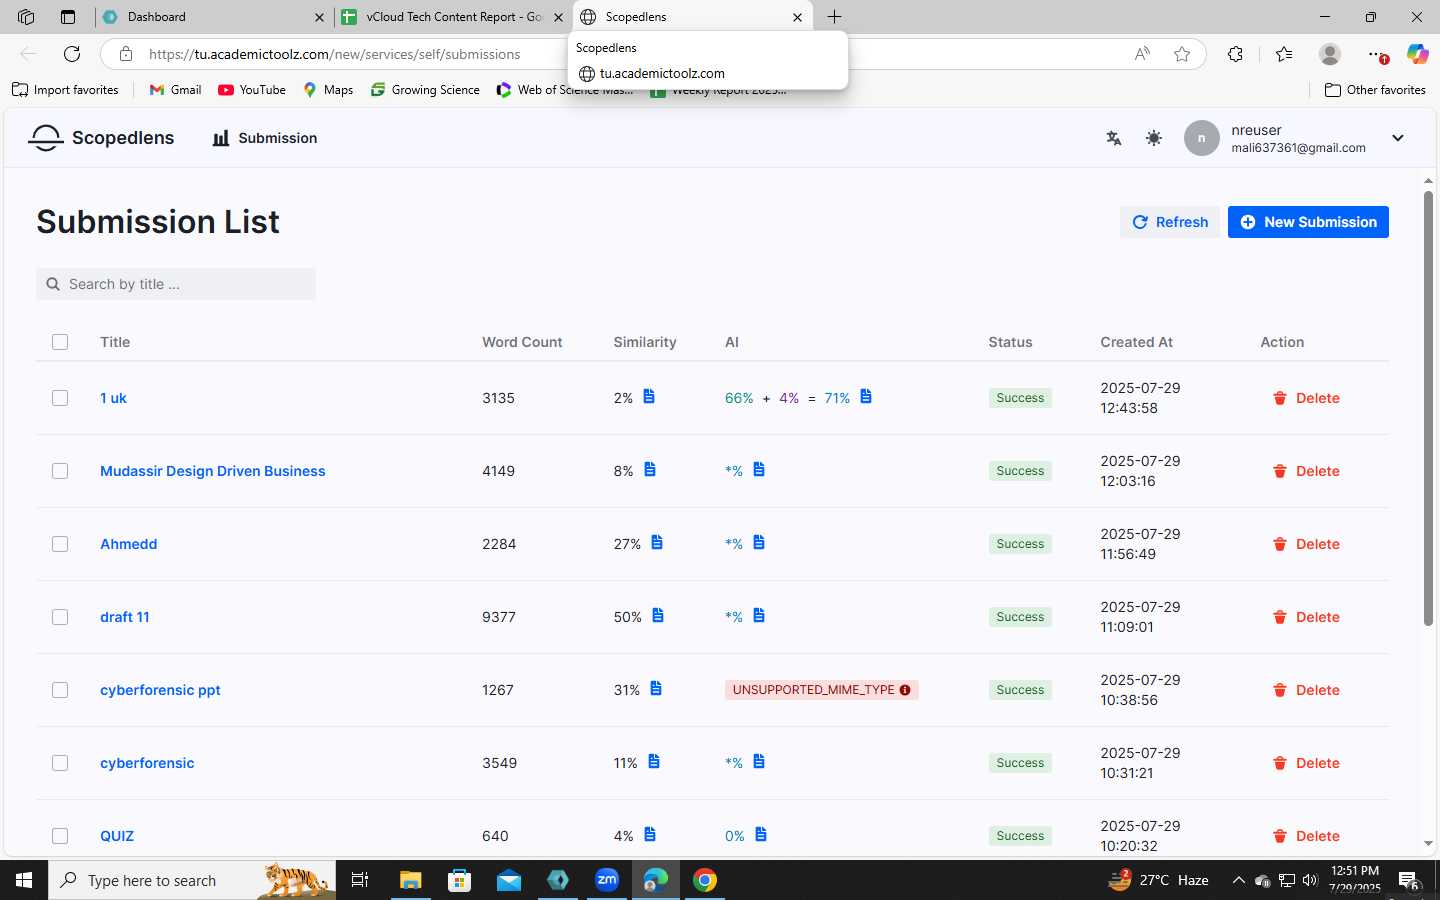Open the cyberforensic ppt submission link

tap(160, 690)
